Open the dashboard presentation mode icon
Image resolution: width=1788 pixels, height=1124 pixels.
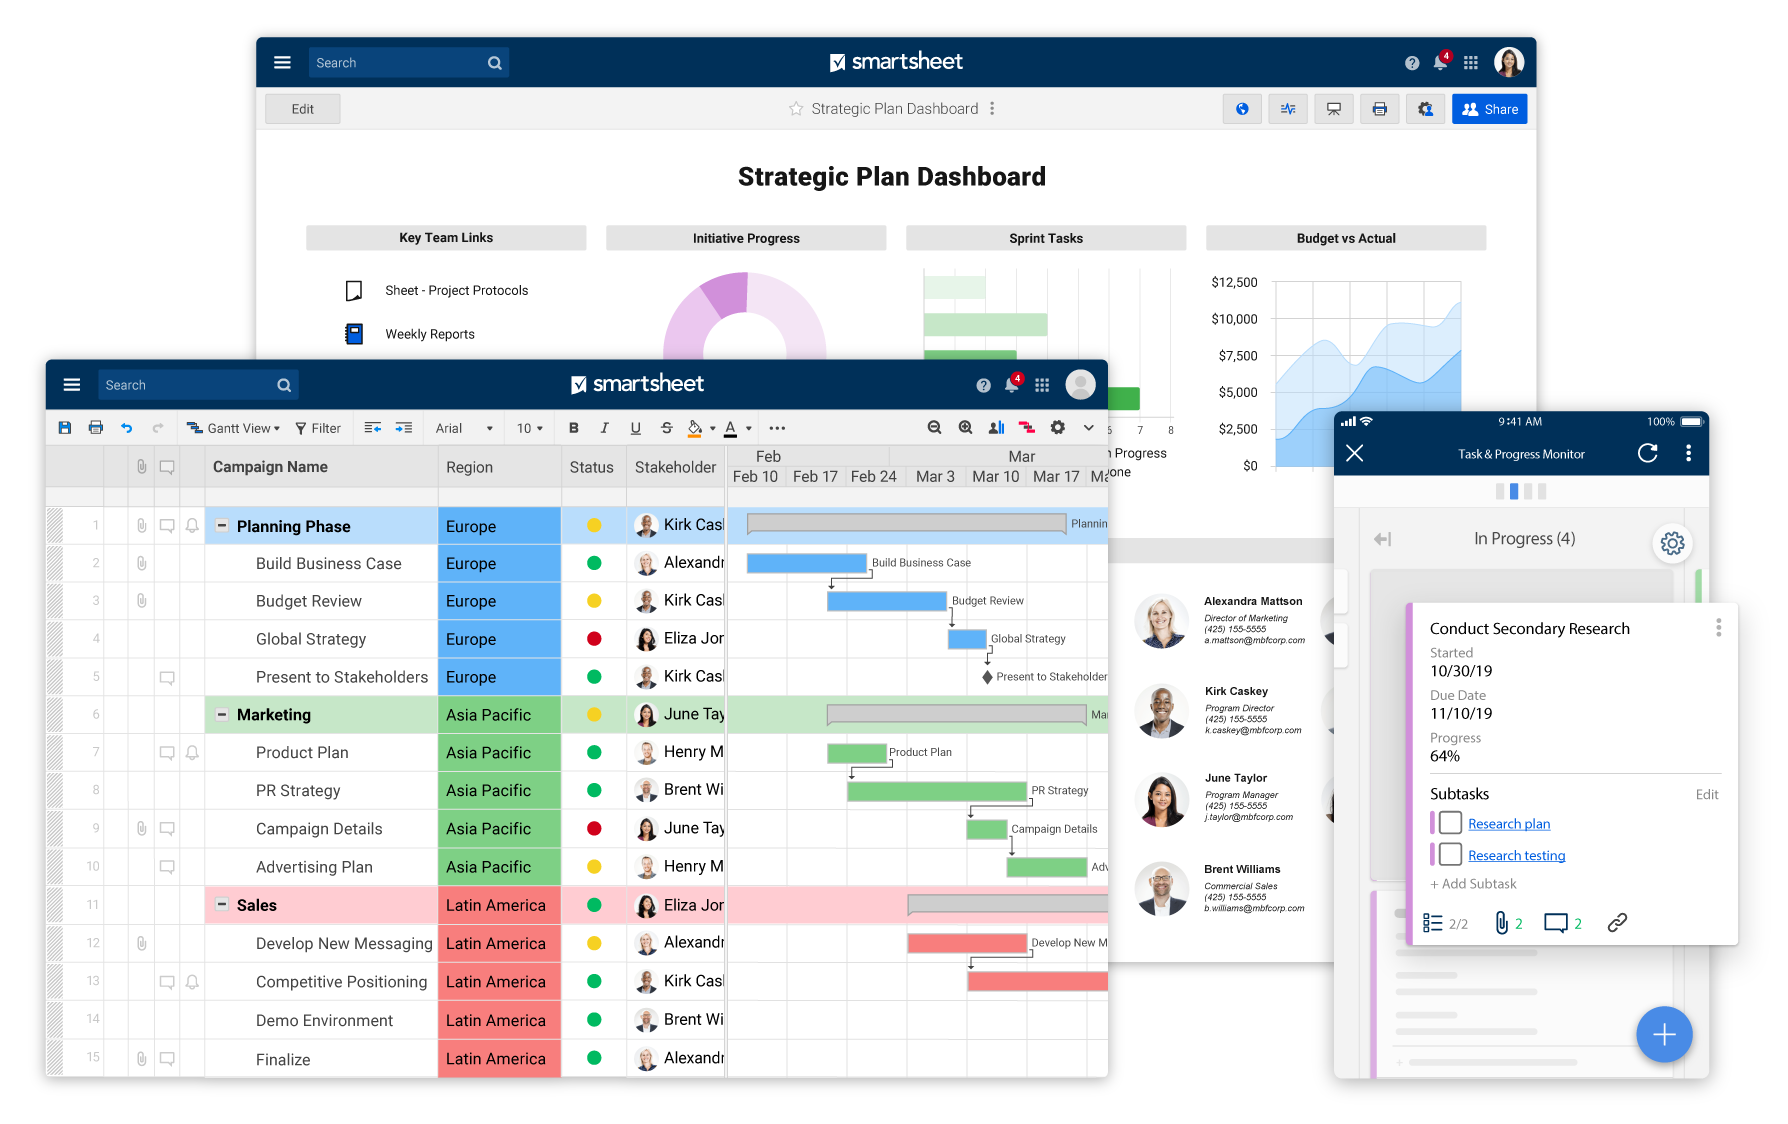[1333, 108]
